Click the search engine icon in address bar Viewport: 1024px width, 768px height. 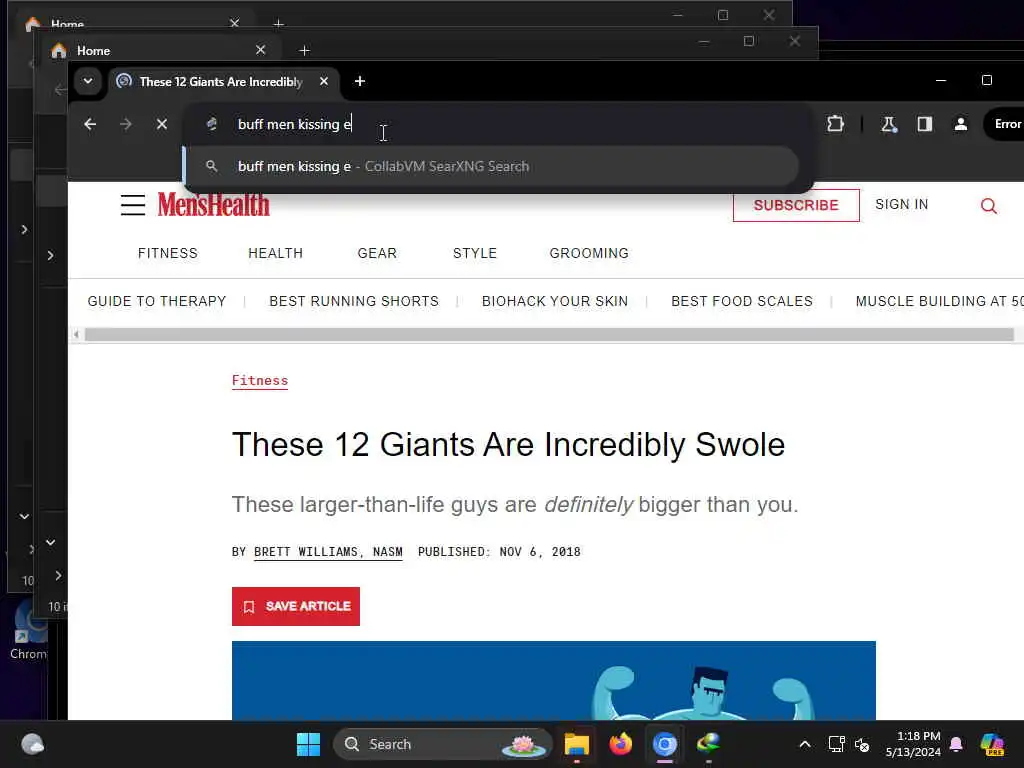[212, 124]
